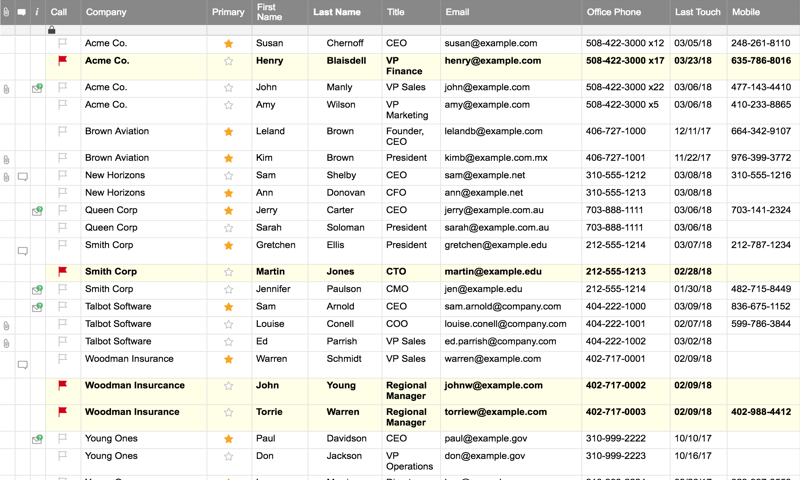Screen dimensions: 800x480
Task: Toggle the Primary star for Susan Chernoff
Action: tap(229, 44)
